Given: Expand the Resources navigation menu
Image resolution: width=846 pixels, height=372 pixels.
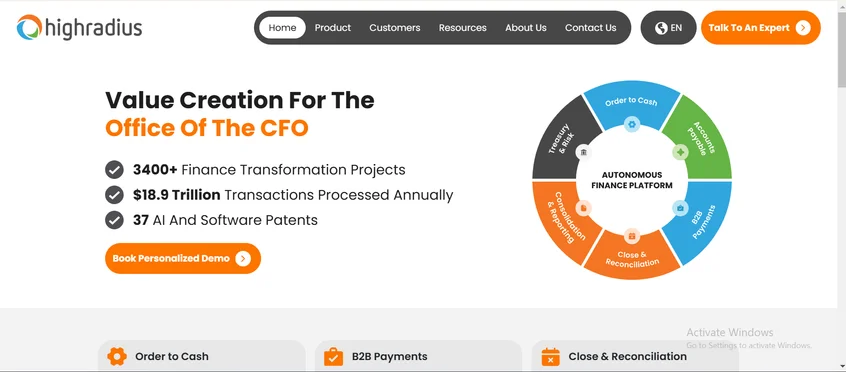Looking at the screenshot, I should [x=462, y=28].
